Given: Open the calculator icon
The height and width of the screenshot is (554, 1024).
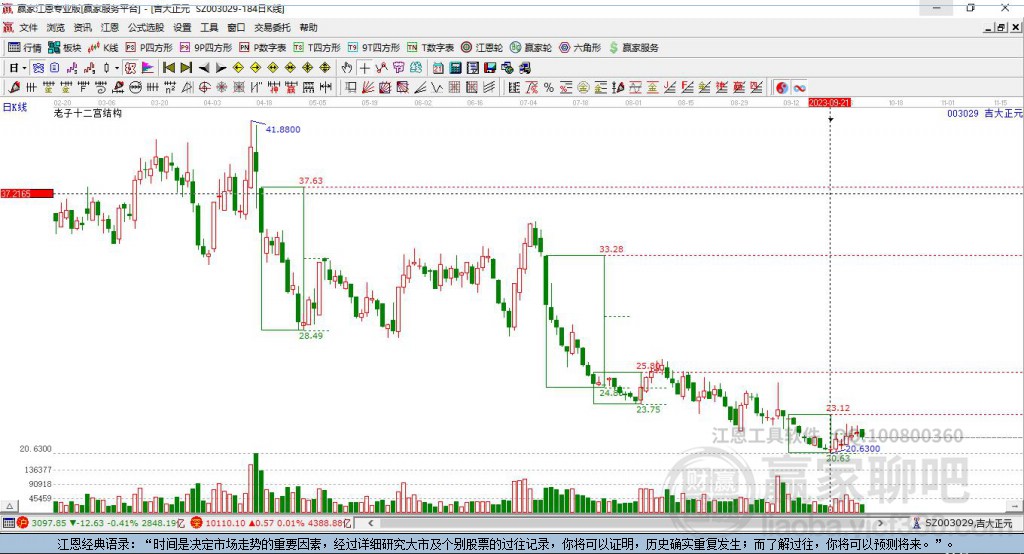Looking at the screenshot, I should click(x=456, y=68).
